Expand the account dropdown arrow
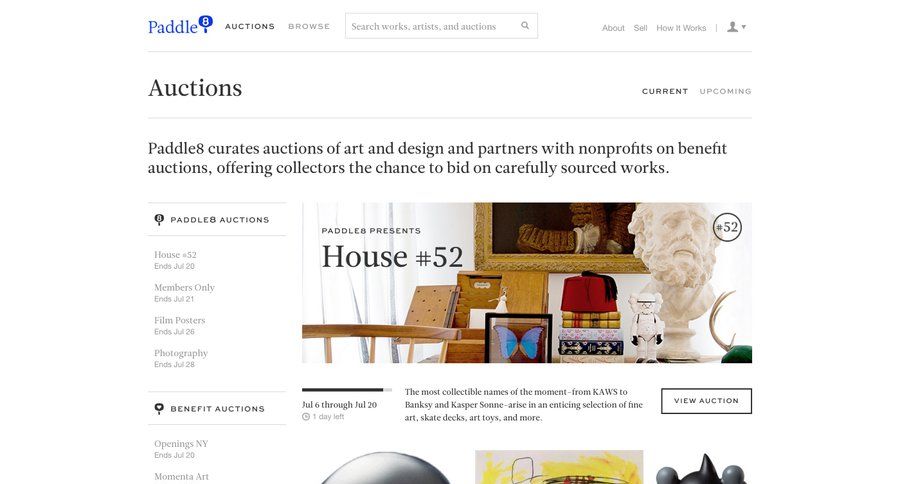900x484 pixels. click(x=744, y=27)
